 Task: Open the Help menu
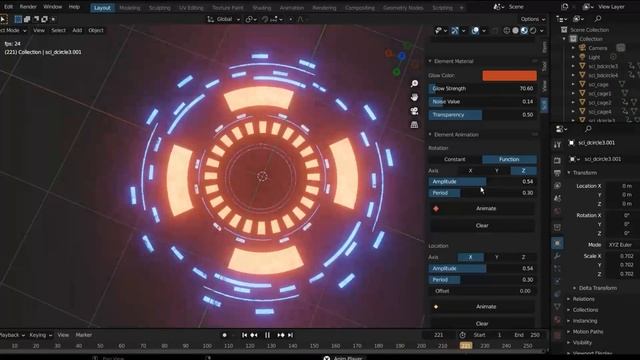click(74, 7)
